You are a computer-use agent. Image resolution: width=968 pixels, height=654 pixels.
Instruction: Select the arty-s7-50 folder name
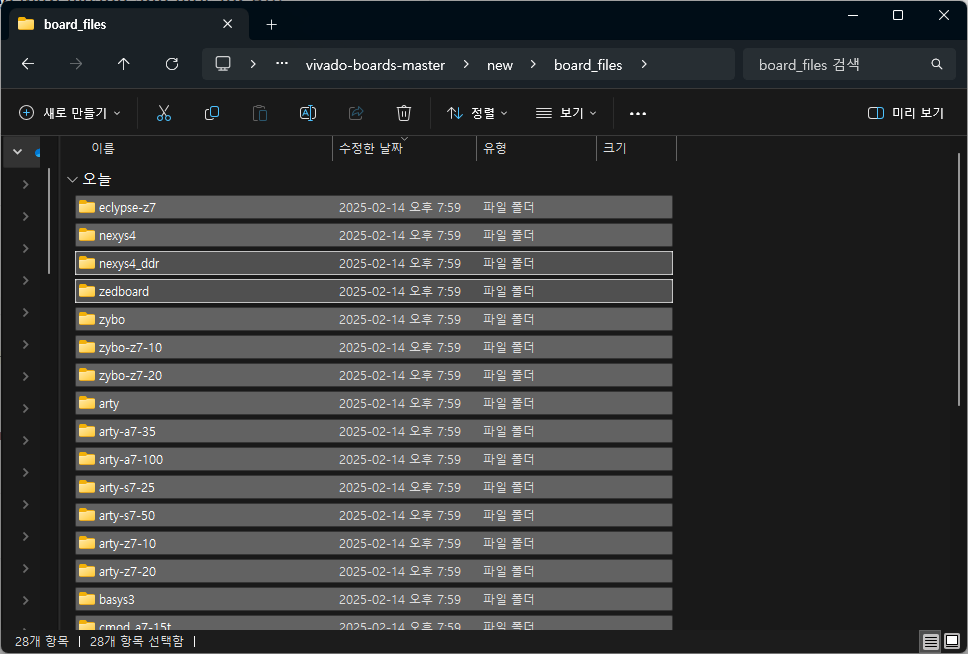[x=127, y=516]
